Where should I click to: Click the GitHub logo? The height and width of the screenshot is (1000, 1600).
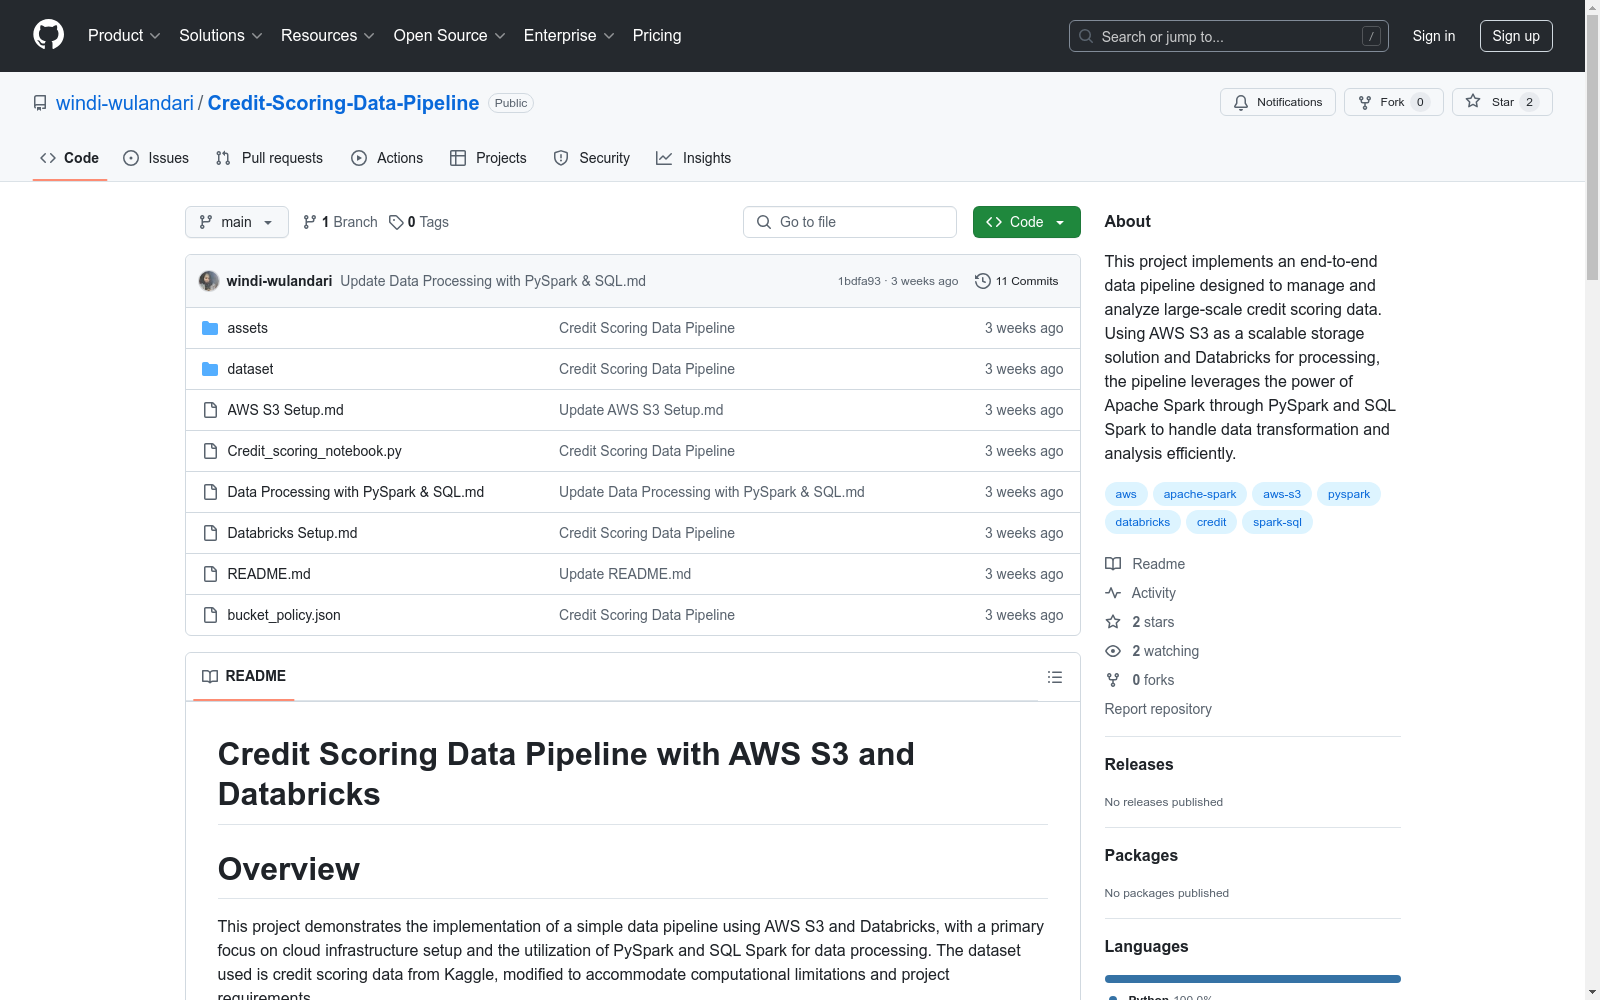coord(48,35)
